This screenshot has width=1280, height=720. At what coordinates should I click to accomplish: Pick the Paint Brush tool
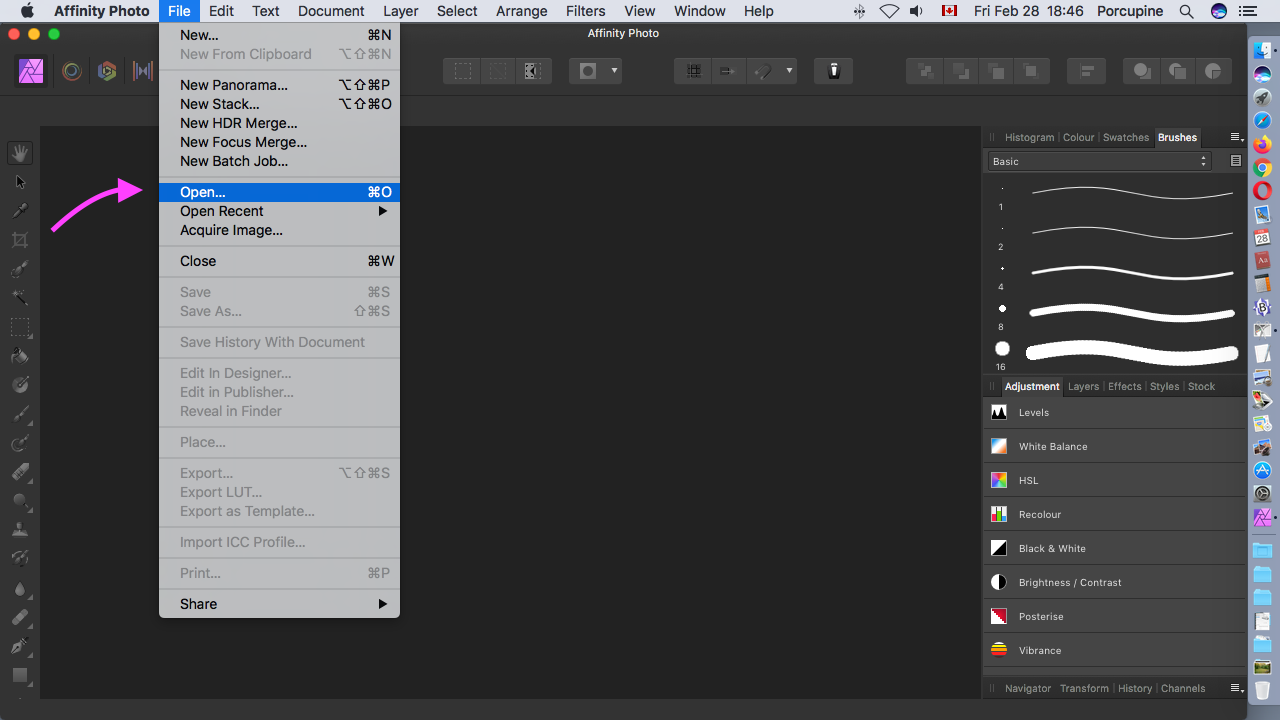point(20,414)
